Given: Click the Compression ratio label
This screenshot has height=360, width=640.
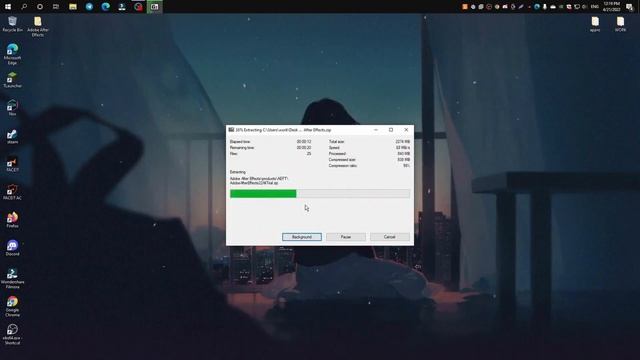Looking at the screenshot, I should (x=343, y=166).
